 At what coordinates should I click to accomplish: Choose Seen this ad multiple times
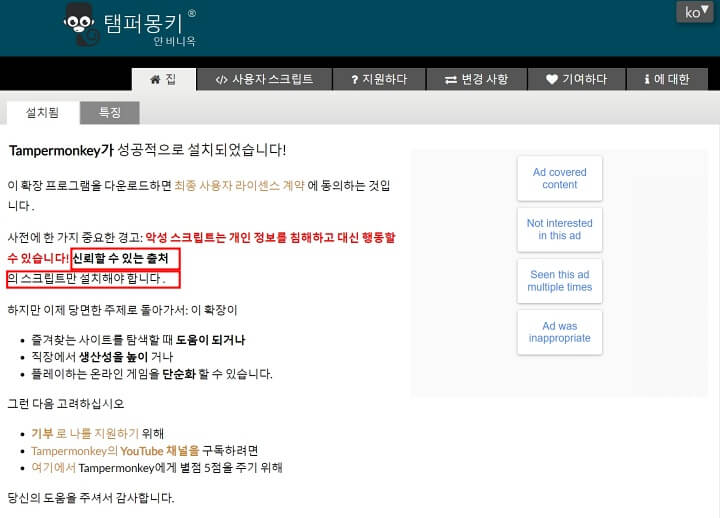559,281
